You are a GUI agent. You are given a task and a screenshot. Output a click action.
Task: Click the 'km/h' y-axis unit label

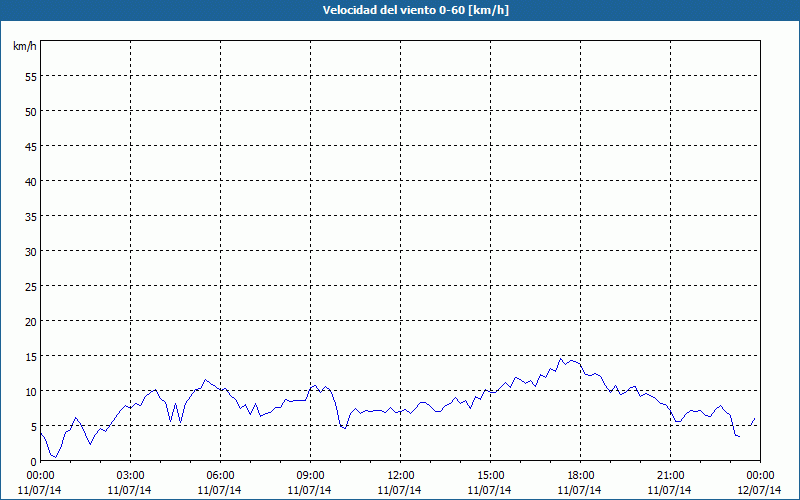[24, 46]
